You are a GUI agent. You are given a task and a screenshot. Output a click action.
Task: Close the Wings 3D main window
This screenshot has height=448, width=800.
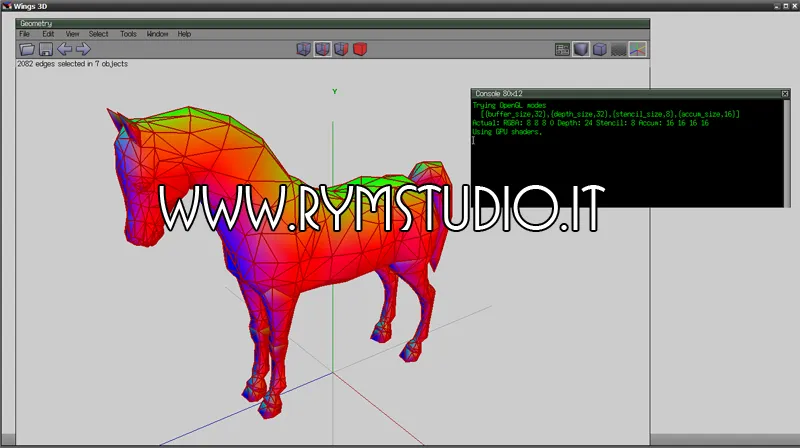click(794, 6)
